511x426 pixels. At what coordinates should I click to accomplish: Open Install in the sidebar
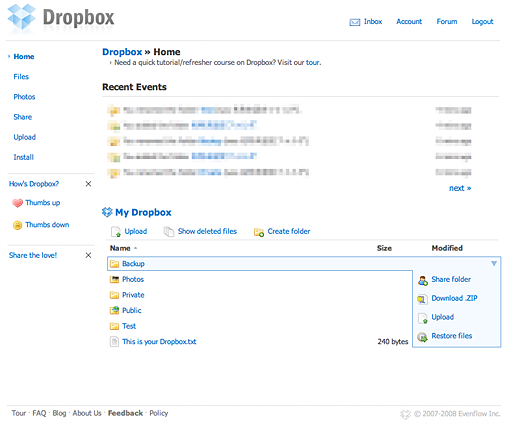pyautogui.click(x=23, y=157)
